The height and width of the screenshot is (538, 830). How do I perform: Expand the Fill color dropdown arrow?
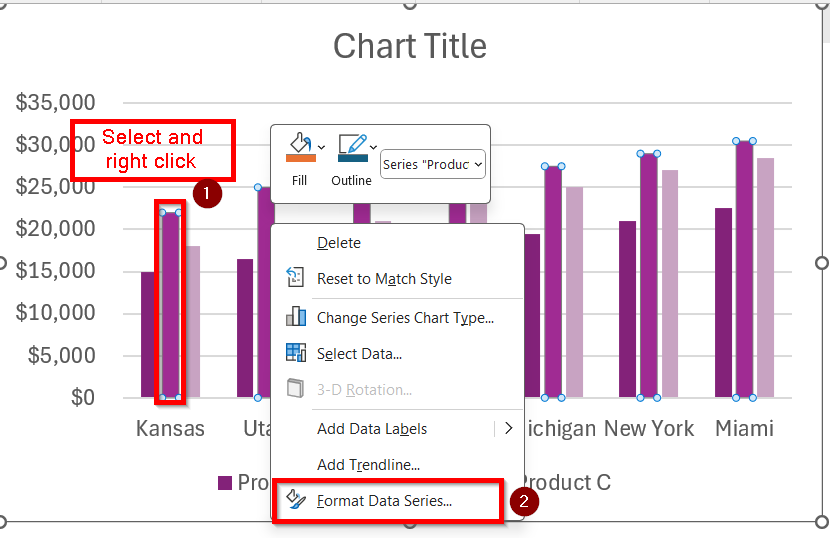point(322,147)
